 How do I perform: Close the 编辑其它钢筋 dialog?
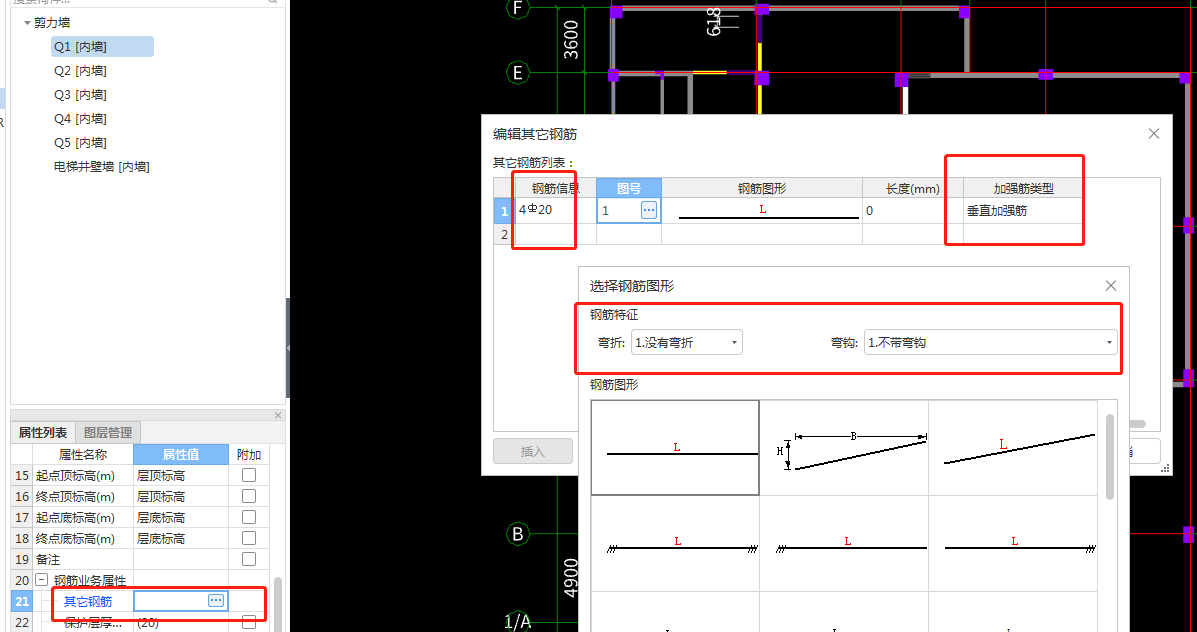[1153, 134]
